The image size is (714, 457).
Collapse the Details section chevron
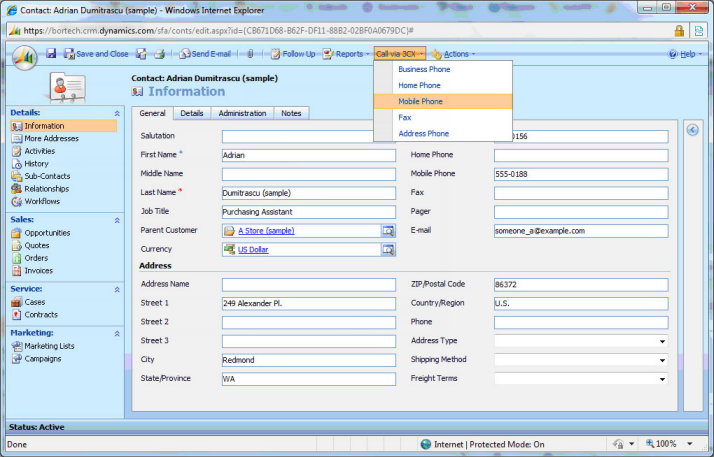click(x=117, y=113)
